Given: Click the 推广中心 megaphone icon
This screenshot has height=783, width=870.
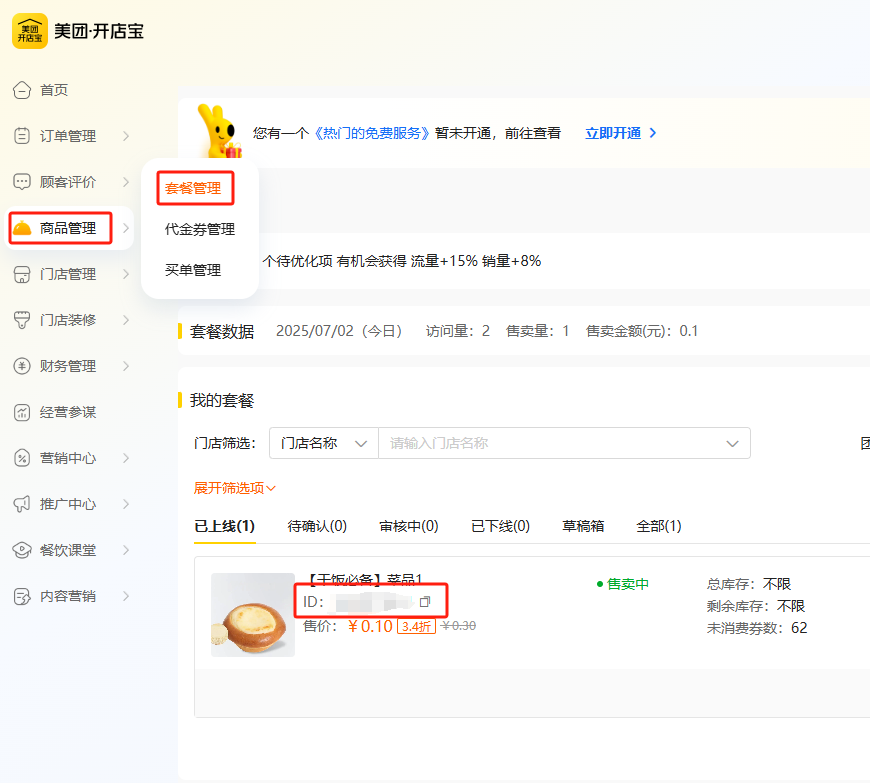Looking at the screenshot, I should (22, 504).
